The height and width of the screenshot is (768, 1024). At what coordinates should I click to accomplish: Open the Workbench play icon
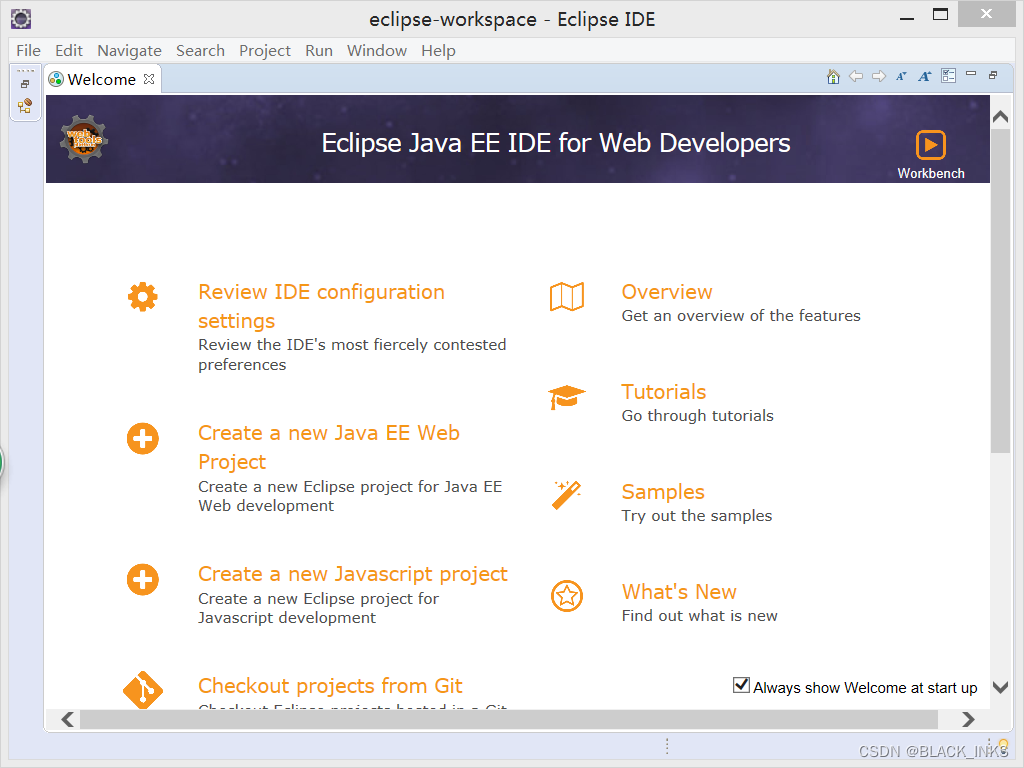[x=931, y=145]
